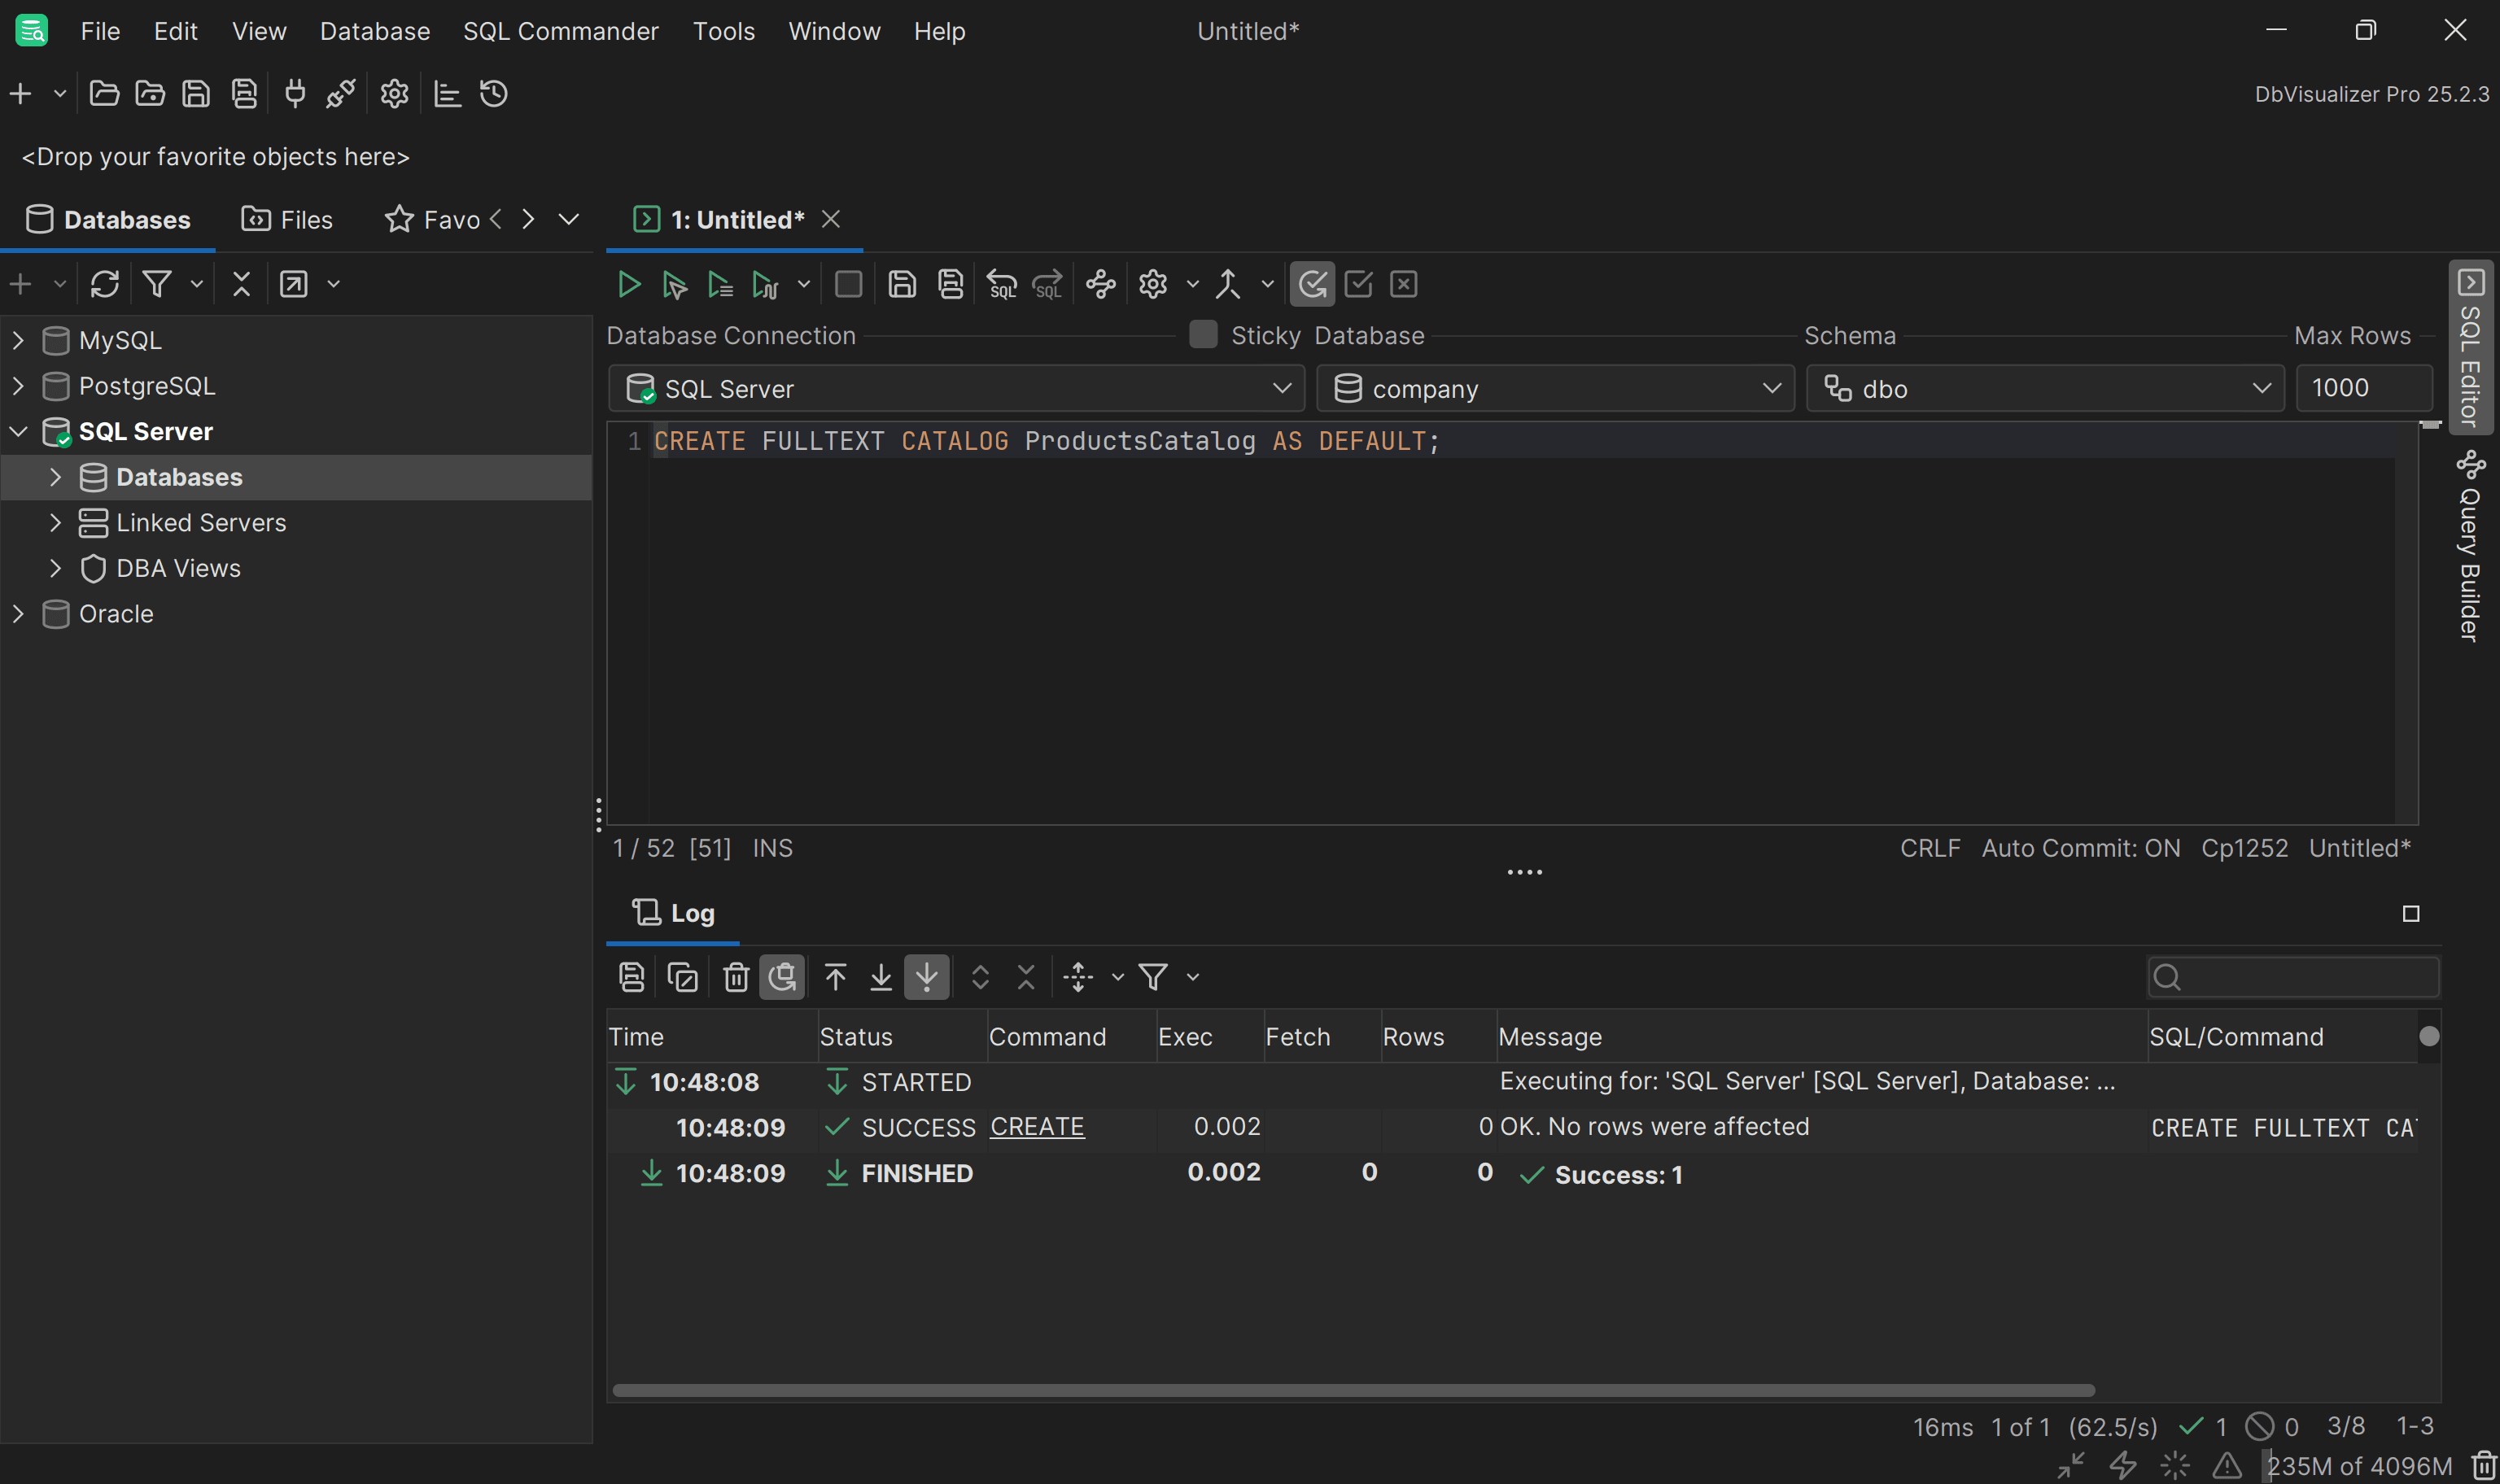Viewport: 2500px width, 1484px height.
Task: Switch to the Favorites tab
Action: [432, 220]
